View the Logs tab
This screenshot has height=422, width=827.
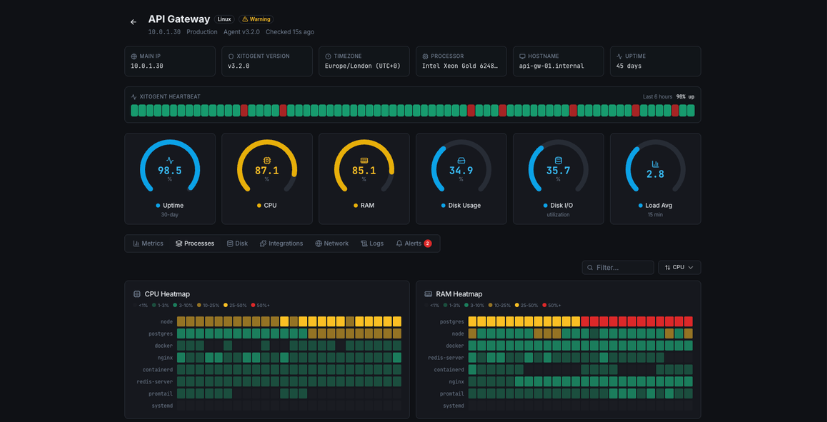(x=372, y=243)
